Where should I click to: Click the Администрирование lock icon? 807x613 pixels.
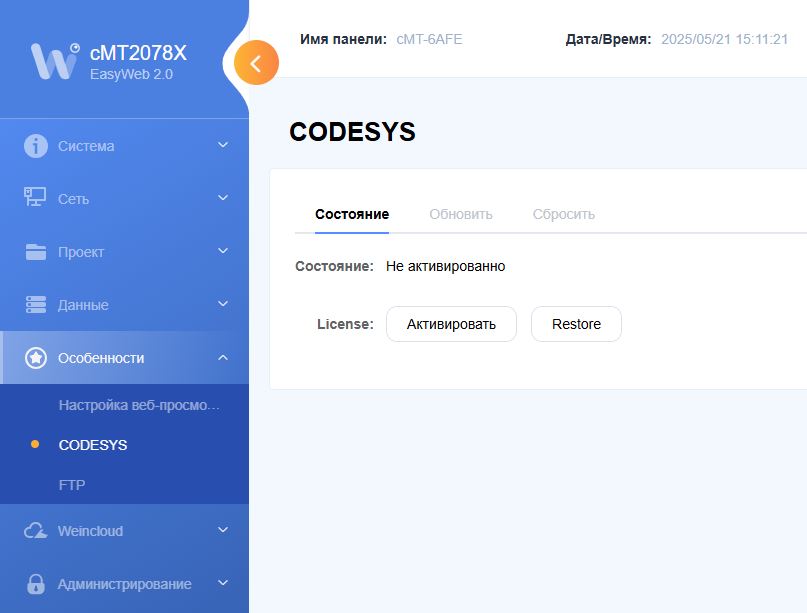36,584
